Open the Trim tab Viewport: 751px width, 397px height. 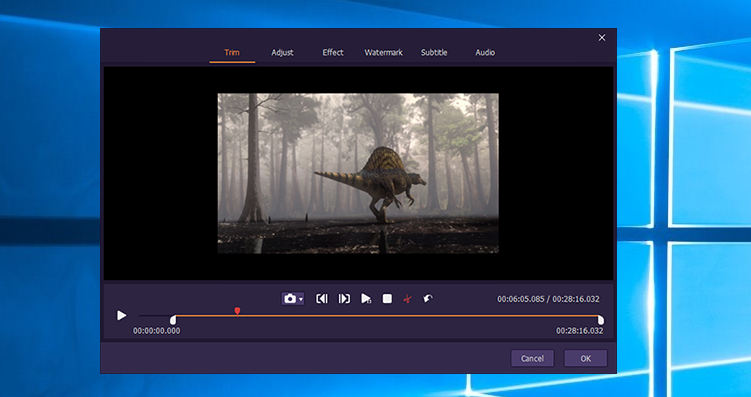tap(232, 53)
